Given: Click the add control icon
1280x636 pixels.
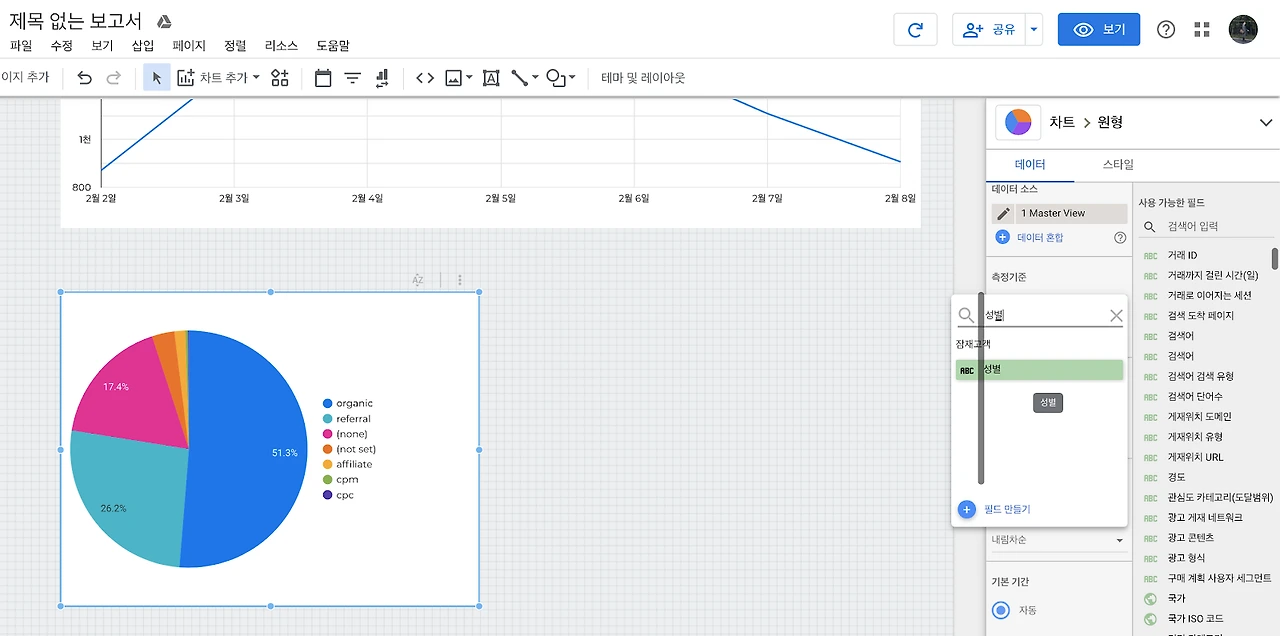Looking at the screenshot, I should [x=280, y=78].
